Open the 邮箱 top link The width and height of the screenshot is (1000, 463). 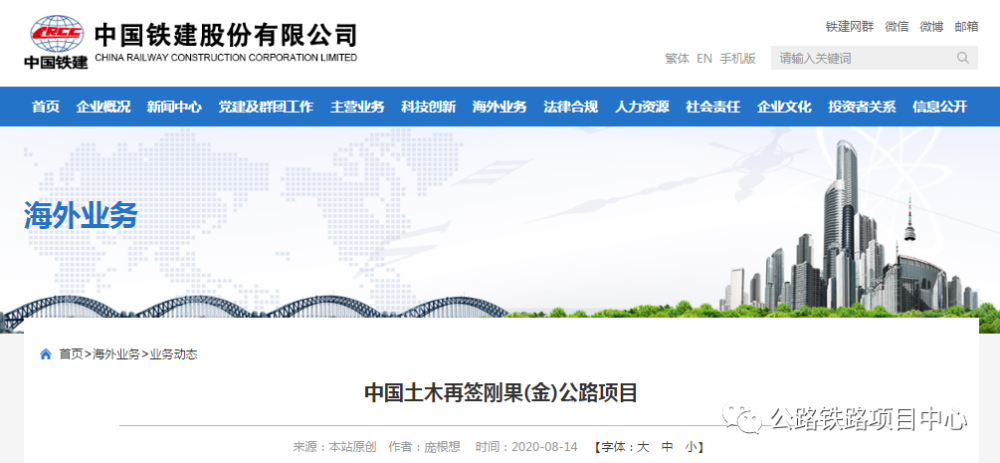(966, 27)
